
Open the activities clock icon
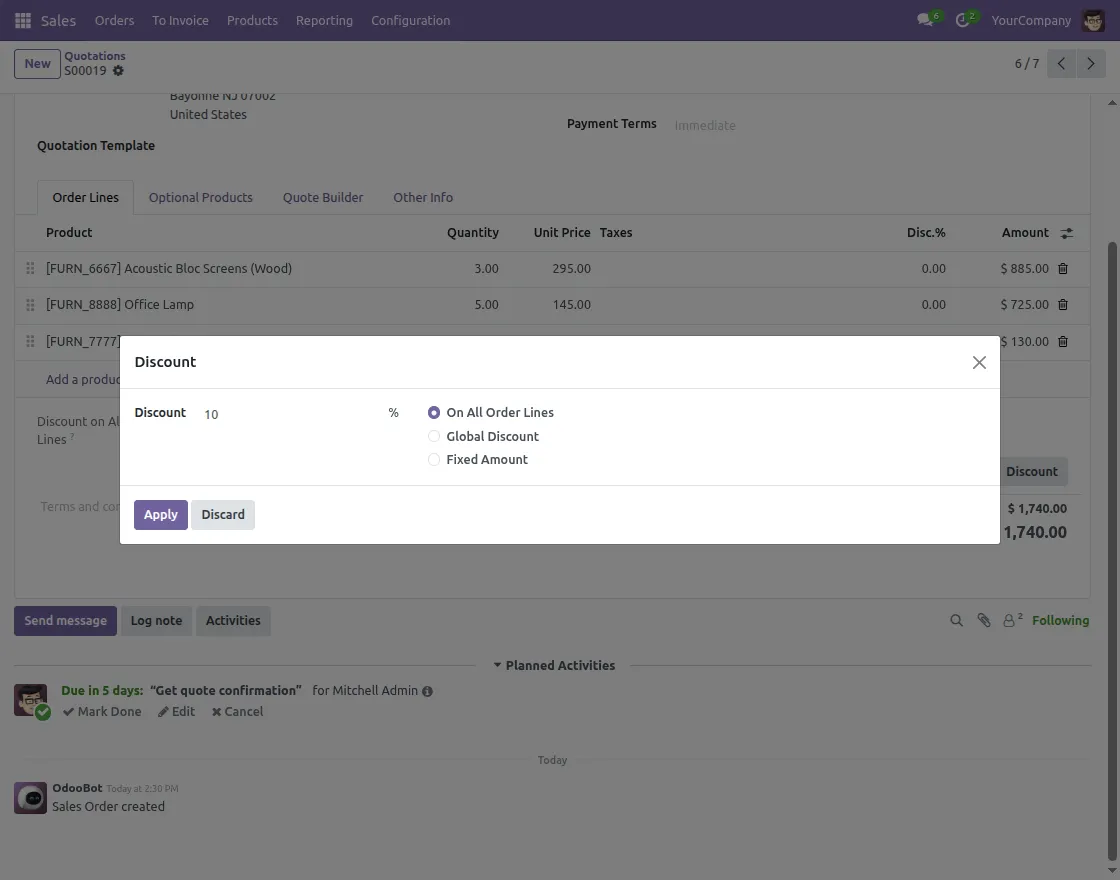[x=963, y=20]
